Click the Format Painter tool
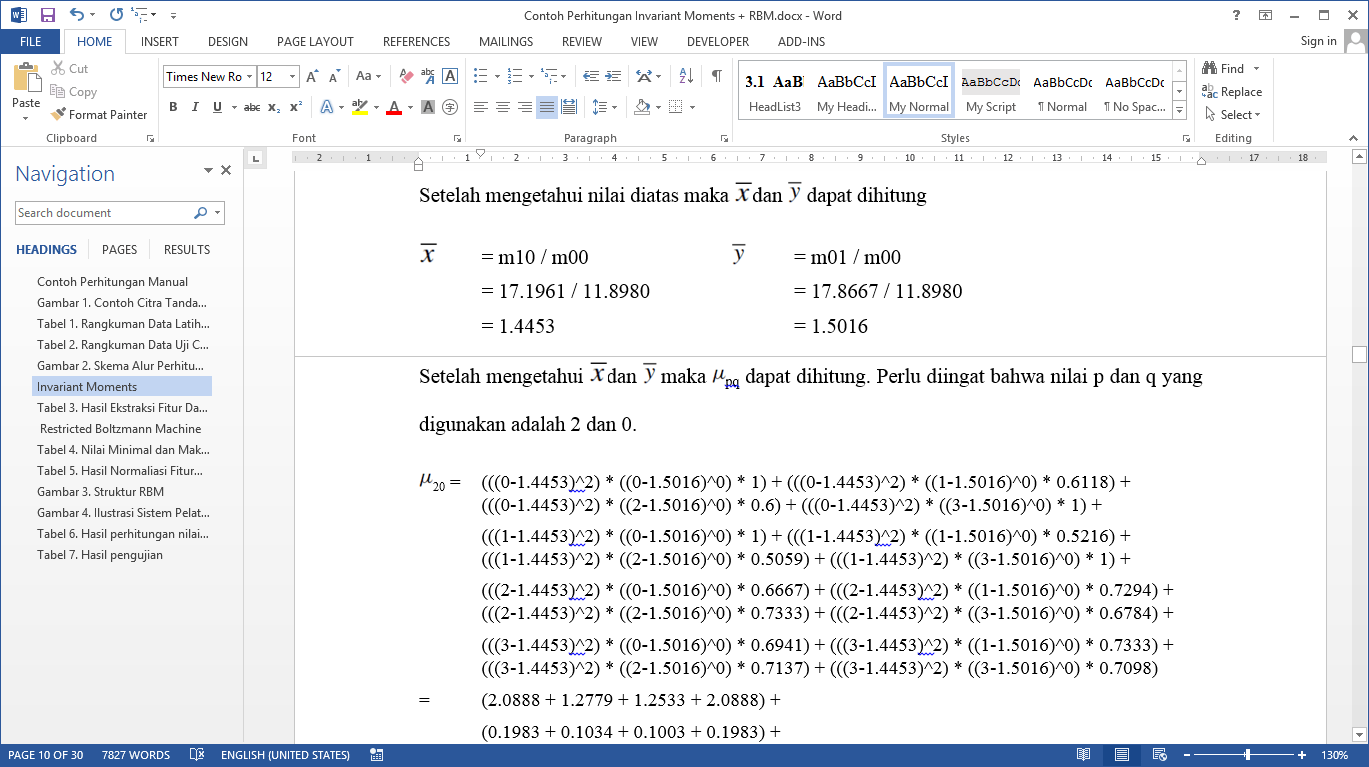This screenshot has height=767, width=1369. 99,115
